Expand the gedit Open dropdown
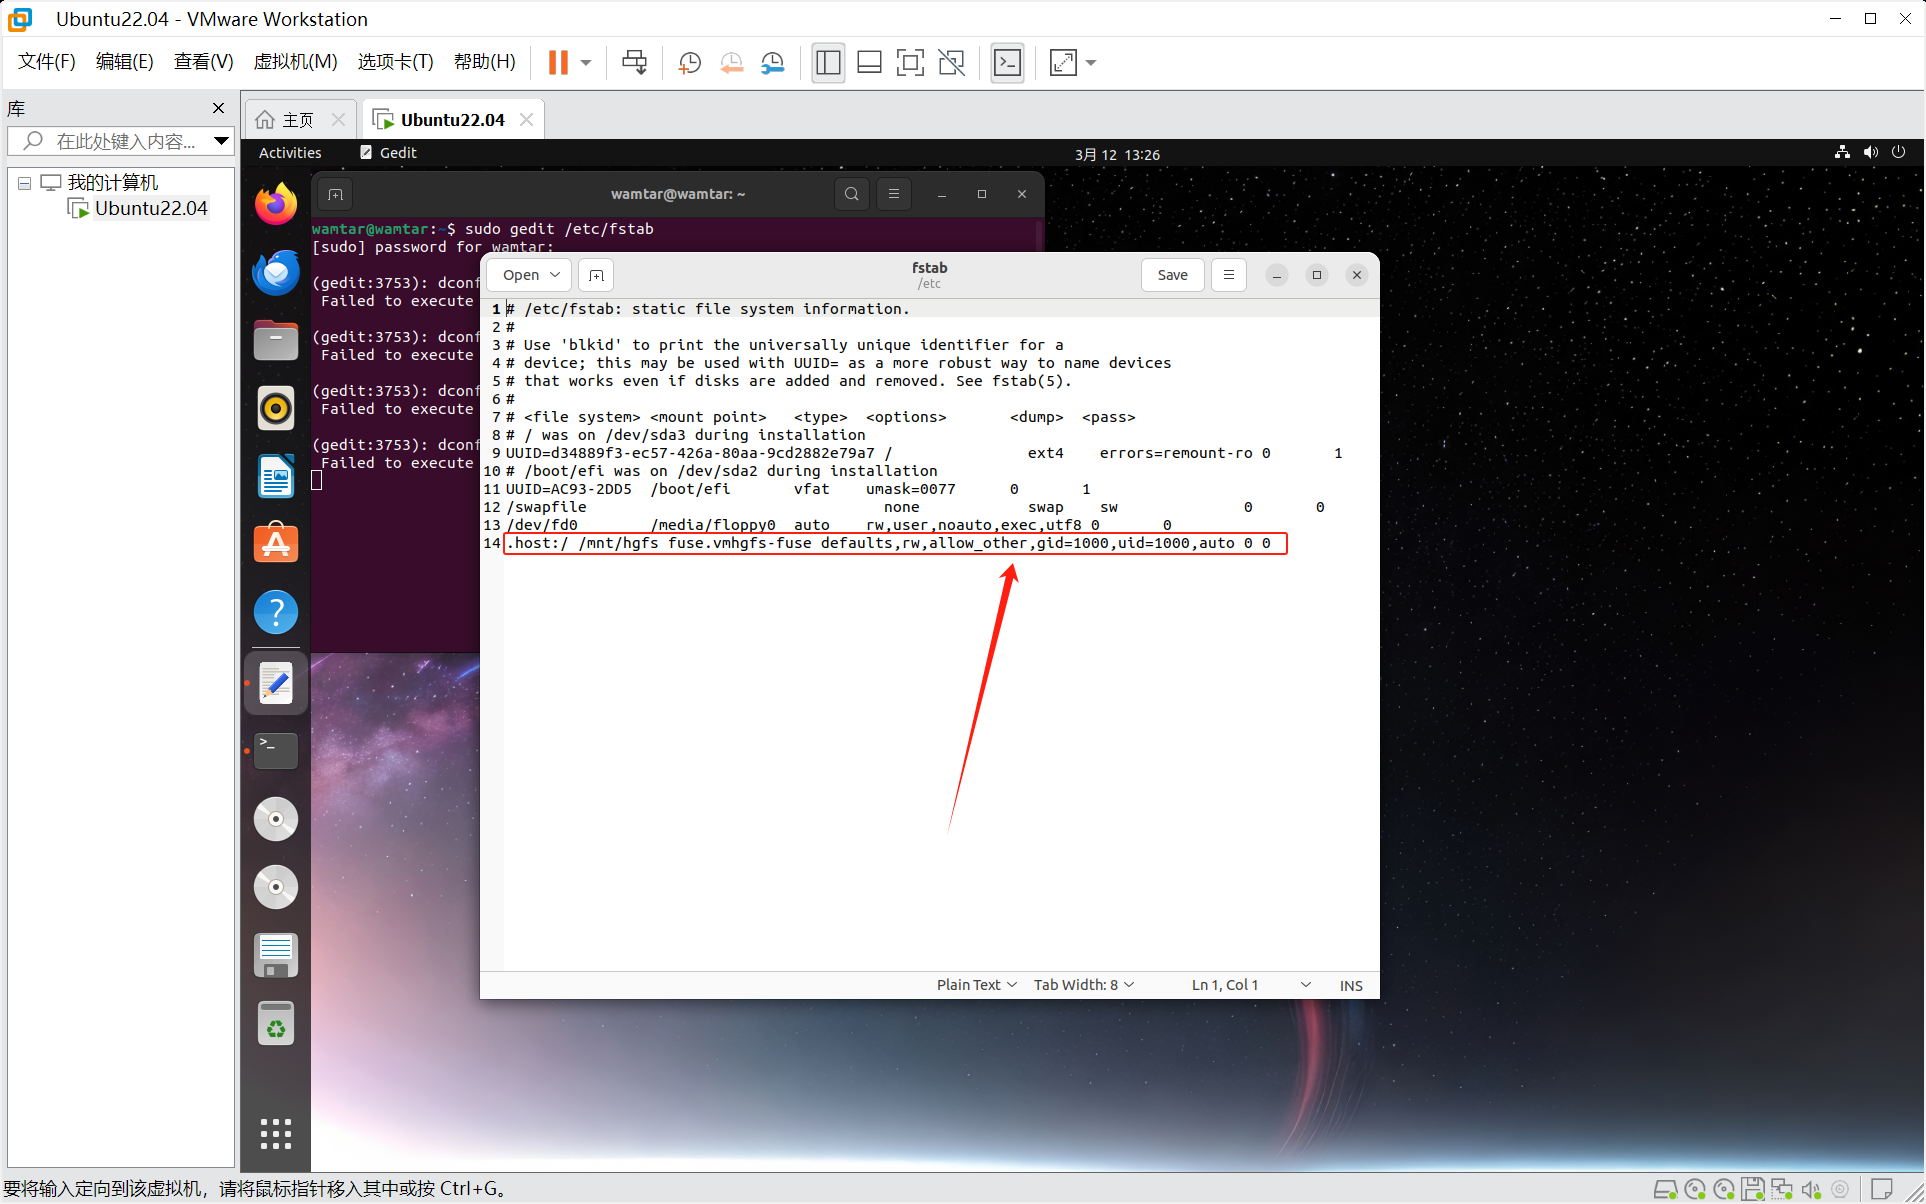This screenshot has height=1204, width=1926. (x=555, y=275)
